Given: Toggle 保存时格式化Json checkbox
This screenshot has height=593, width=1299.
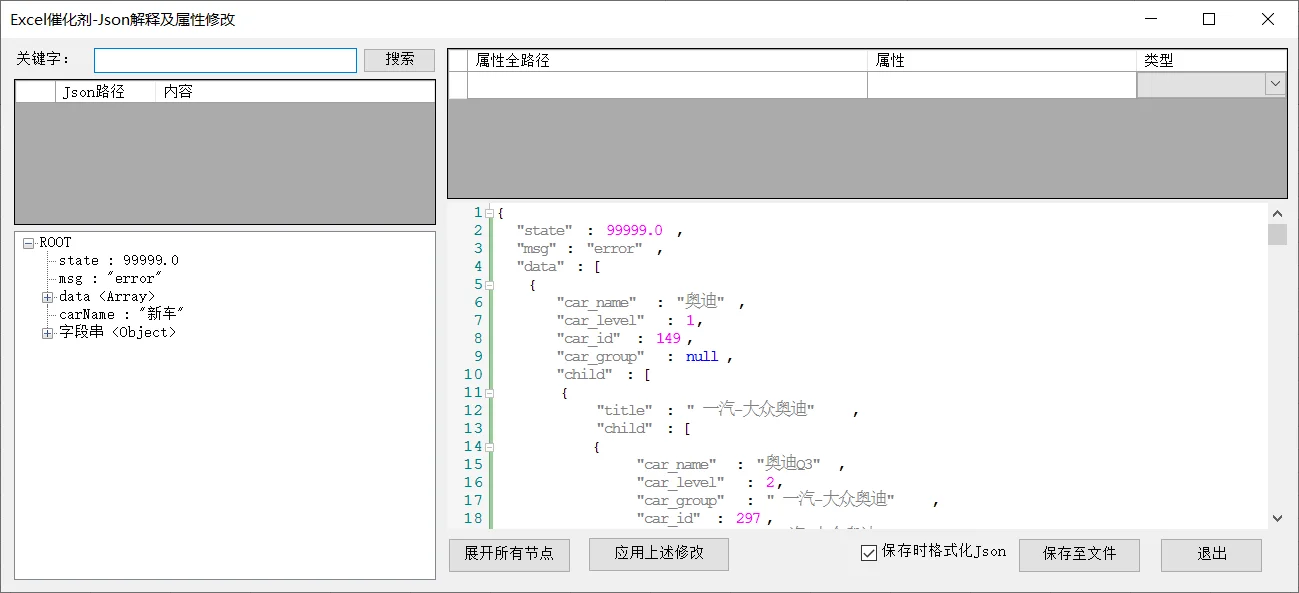Looking at the screenshot, I should [x=869, y=552].
